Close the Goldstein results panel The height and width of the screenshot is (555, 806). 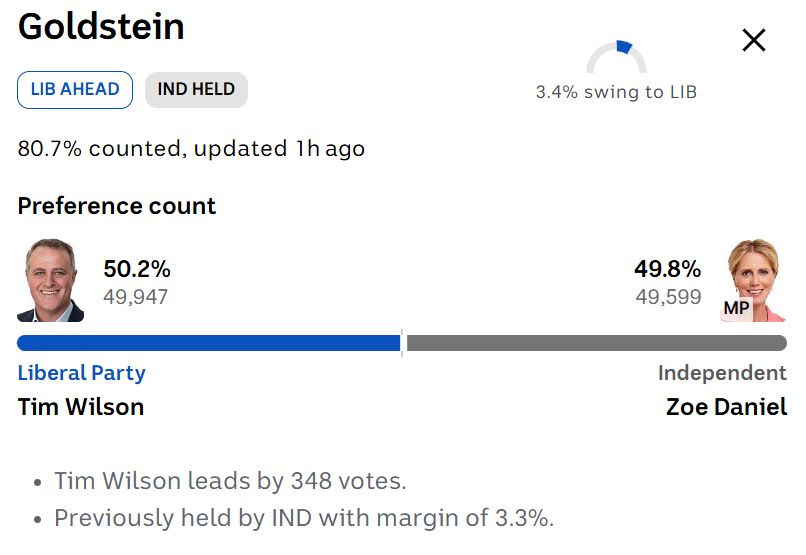753,40
